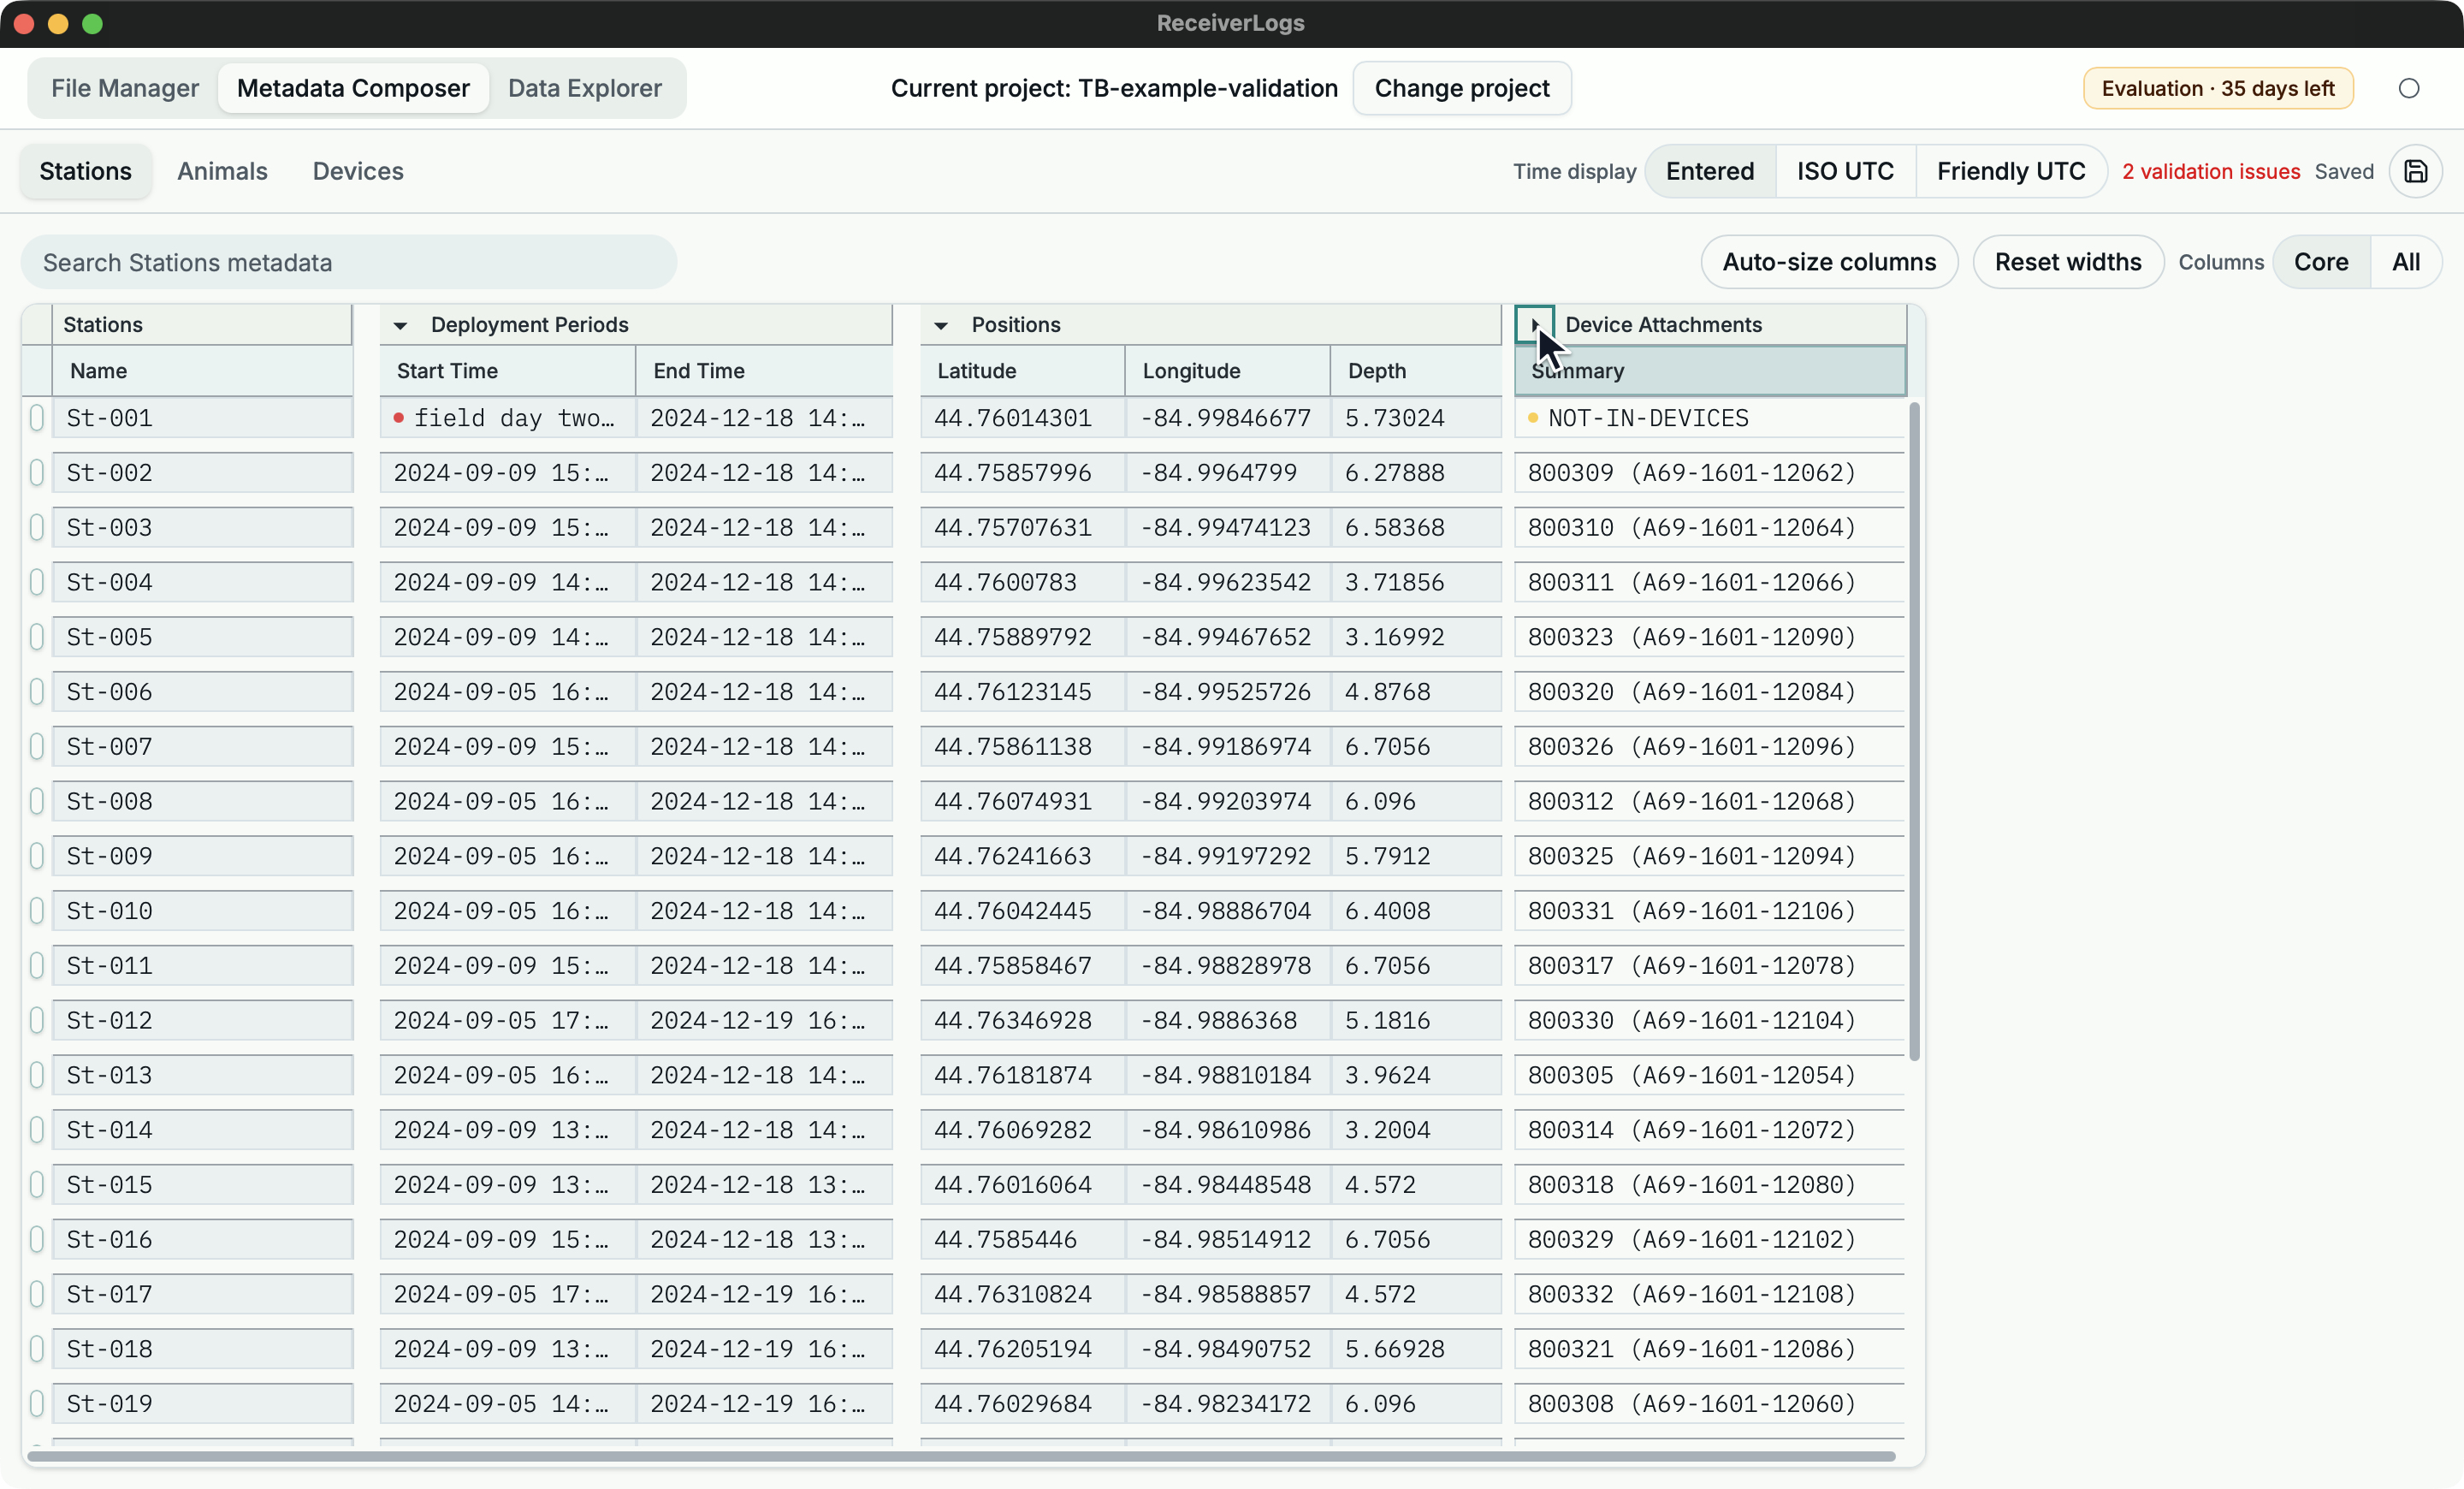Select summary cell 800331 (A69-1601-12106)
The height and width of the screenshot is (1489, 2464).
tap(1710, 911)
